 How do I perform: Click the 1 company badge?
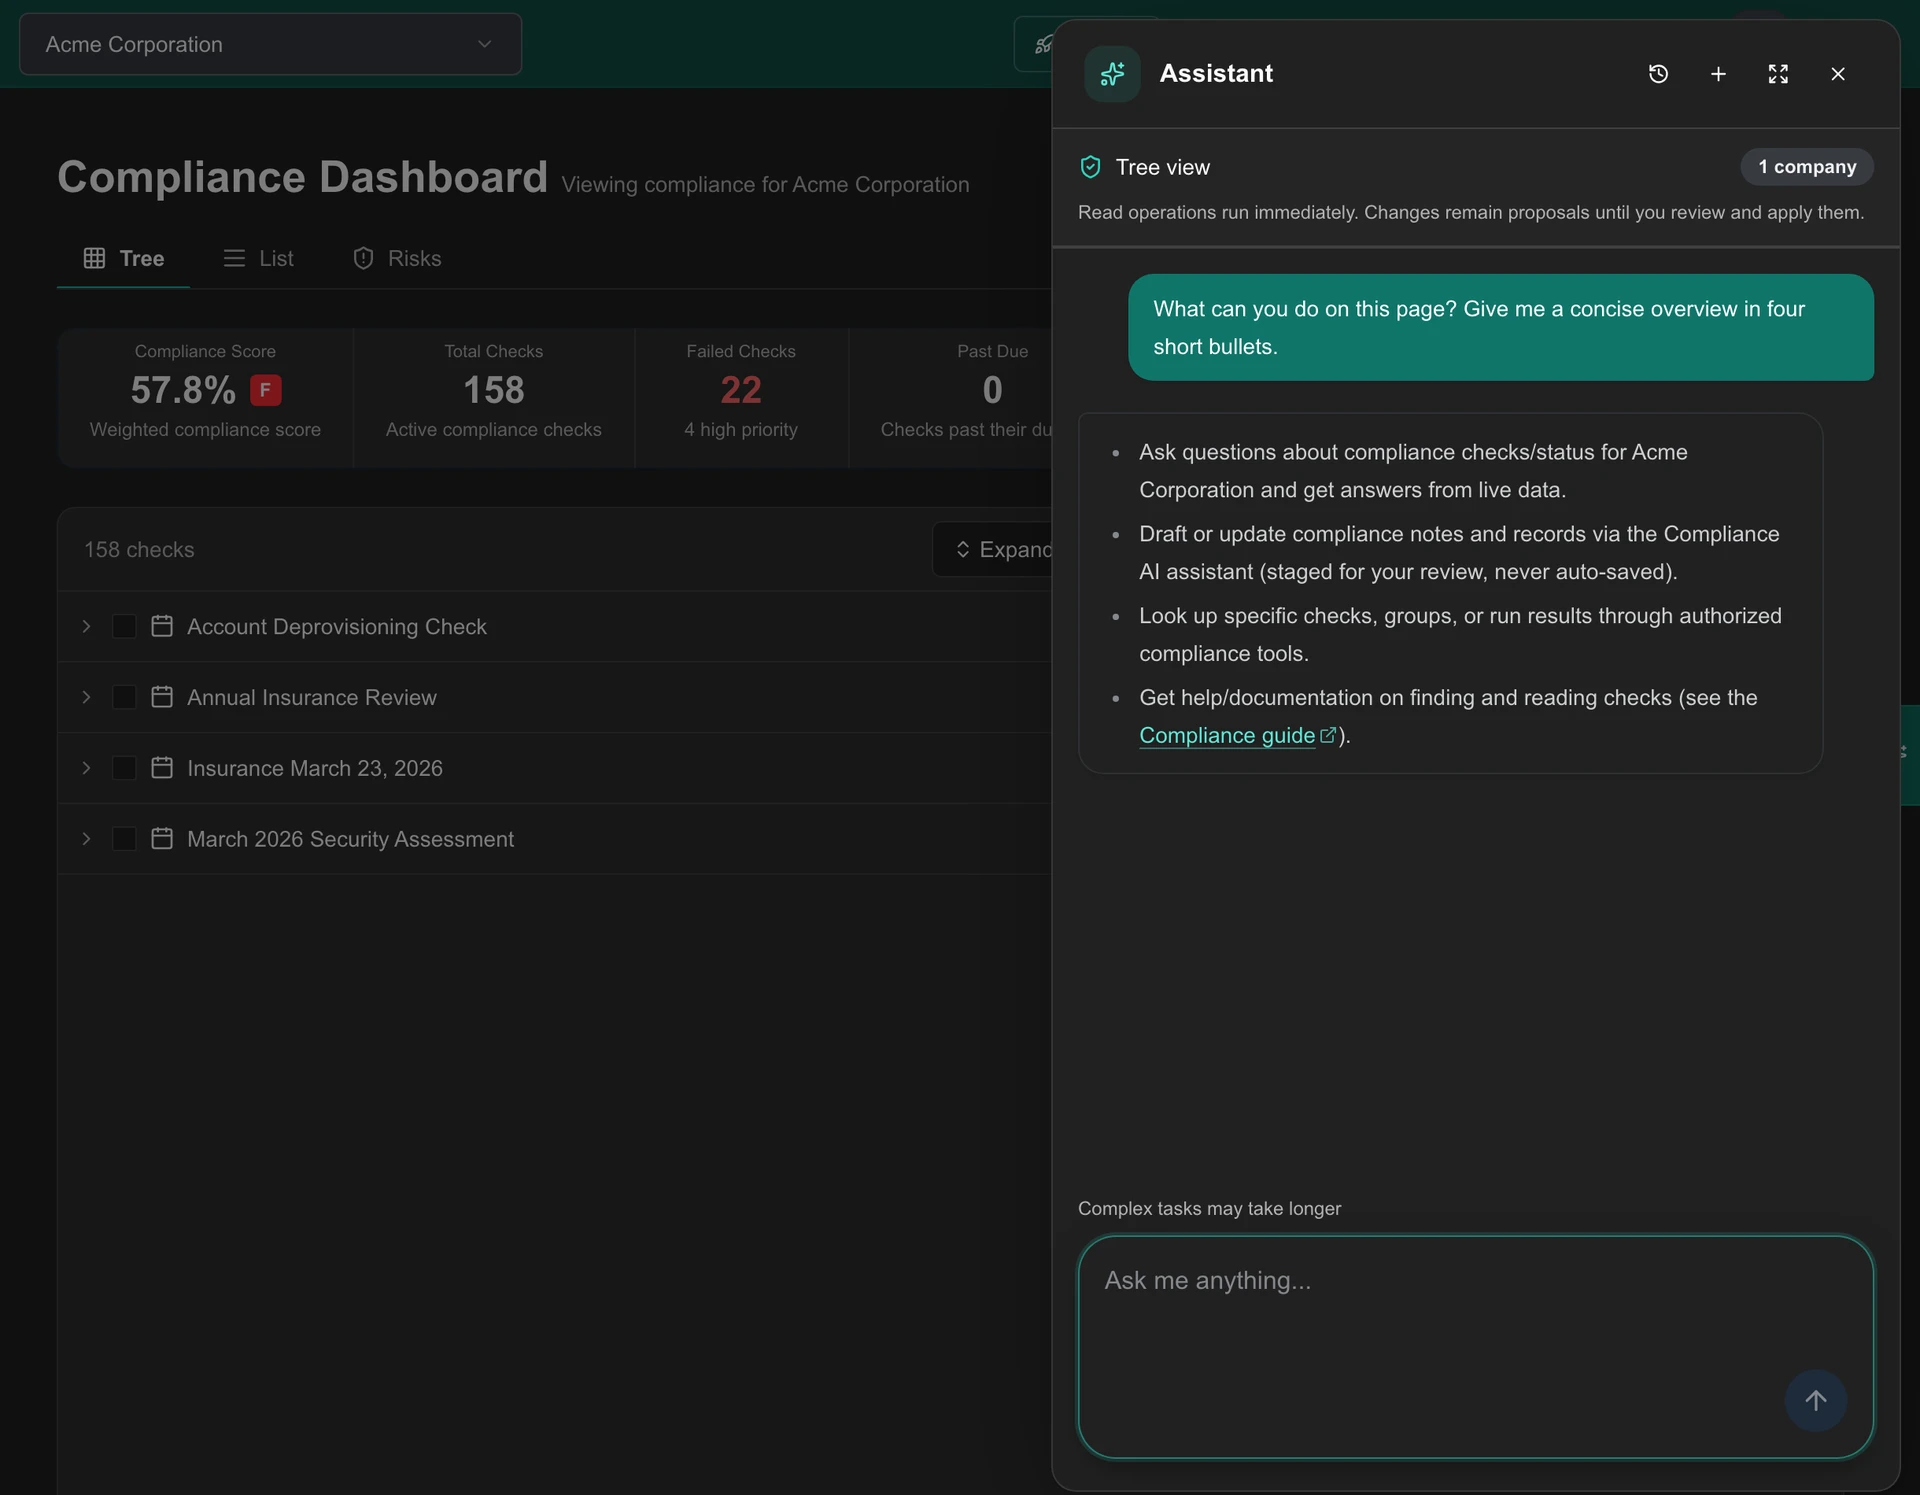(1807, 167)
